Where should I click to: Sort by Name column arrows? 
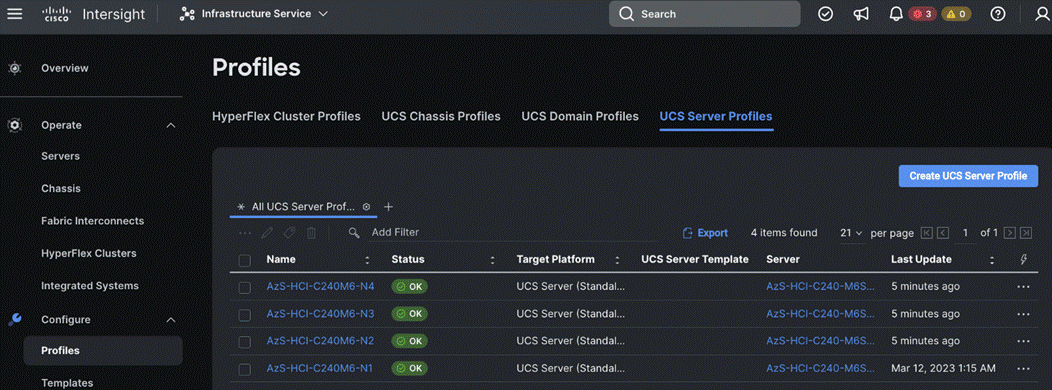click(367, 260)
